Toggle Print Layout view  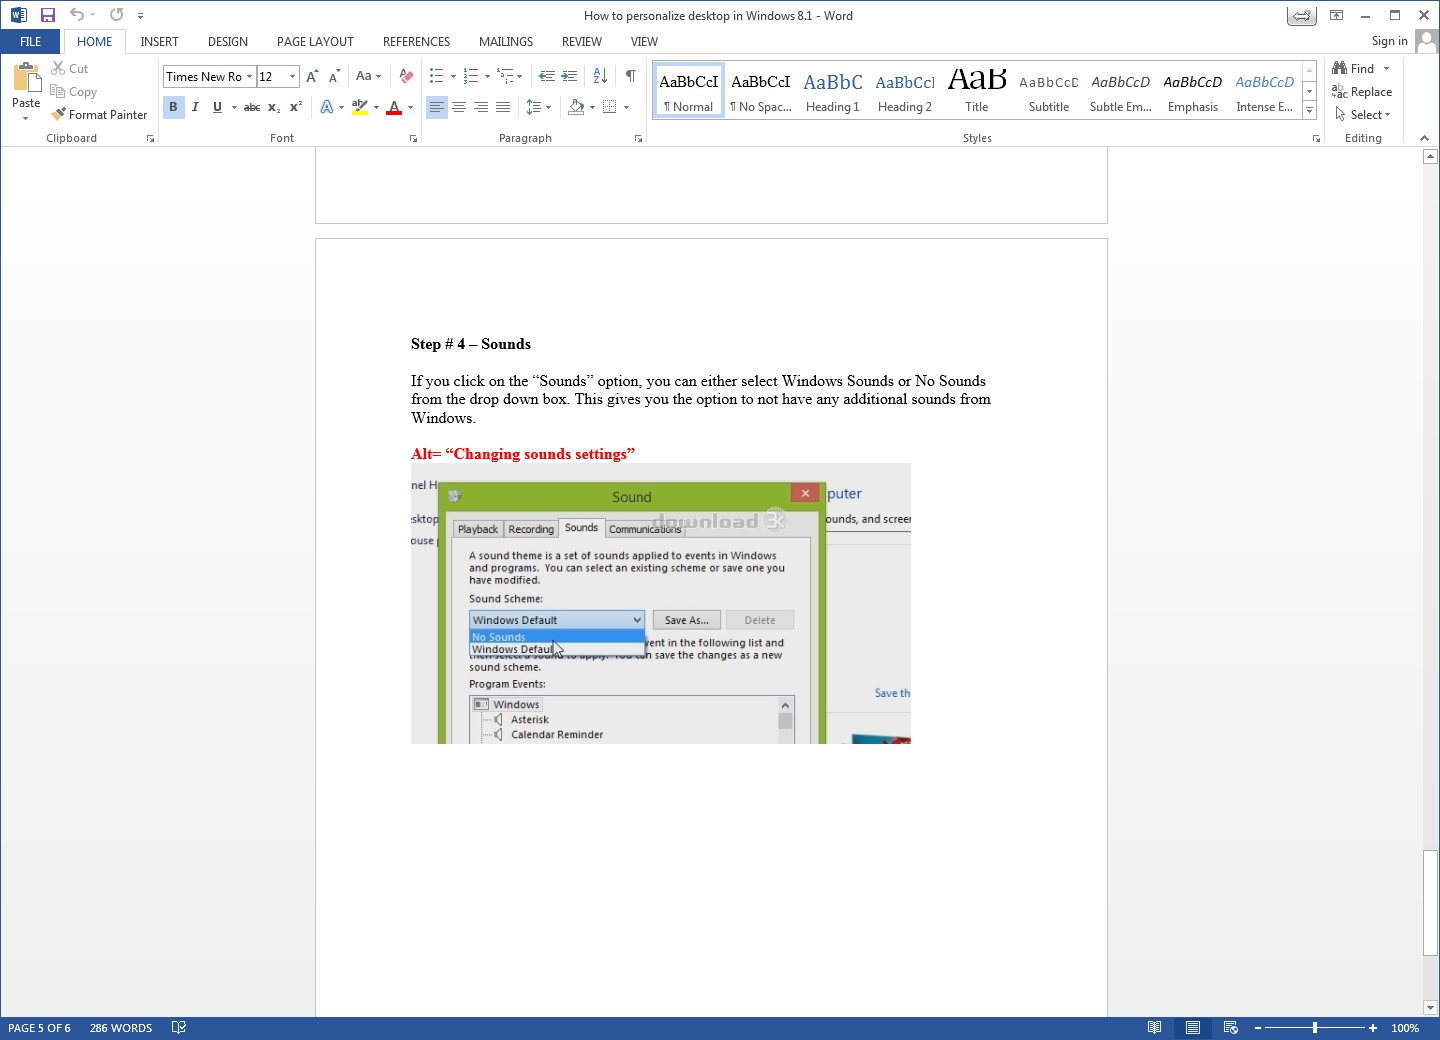click(1193, 1028)
